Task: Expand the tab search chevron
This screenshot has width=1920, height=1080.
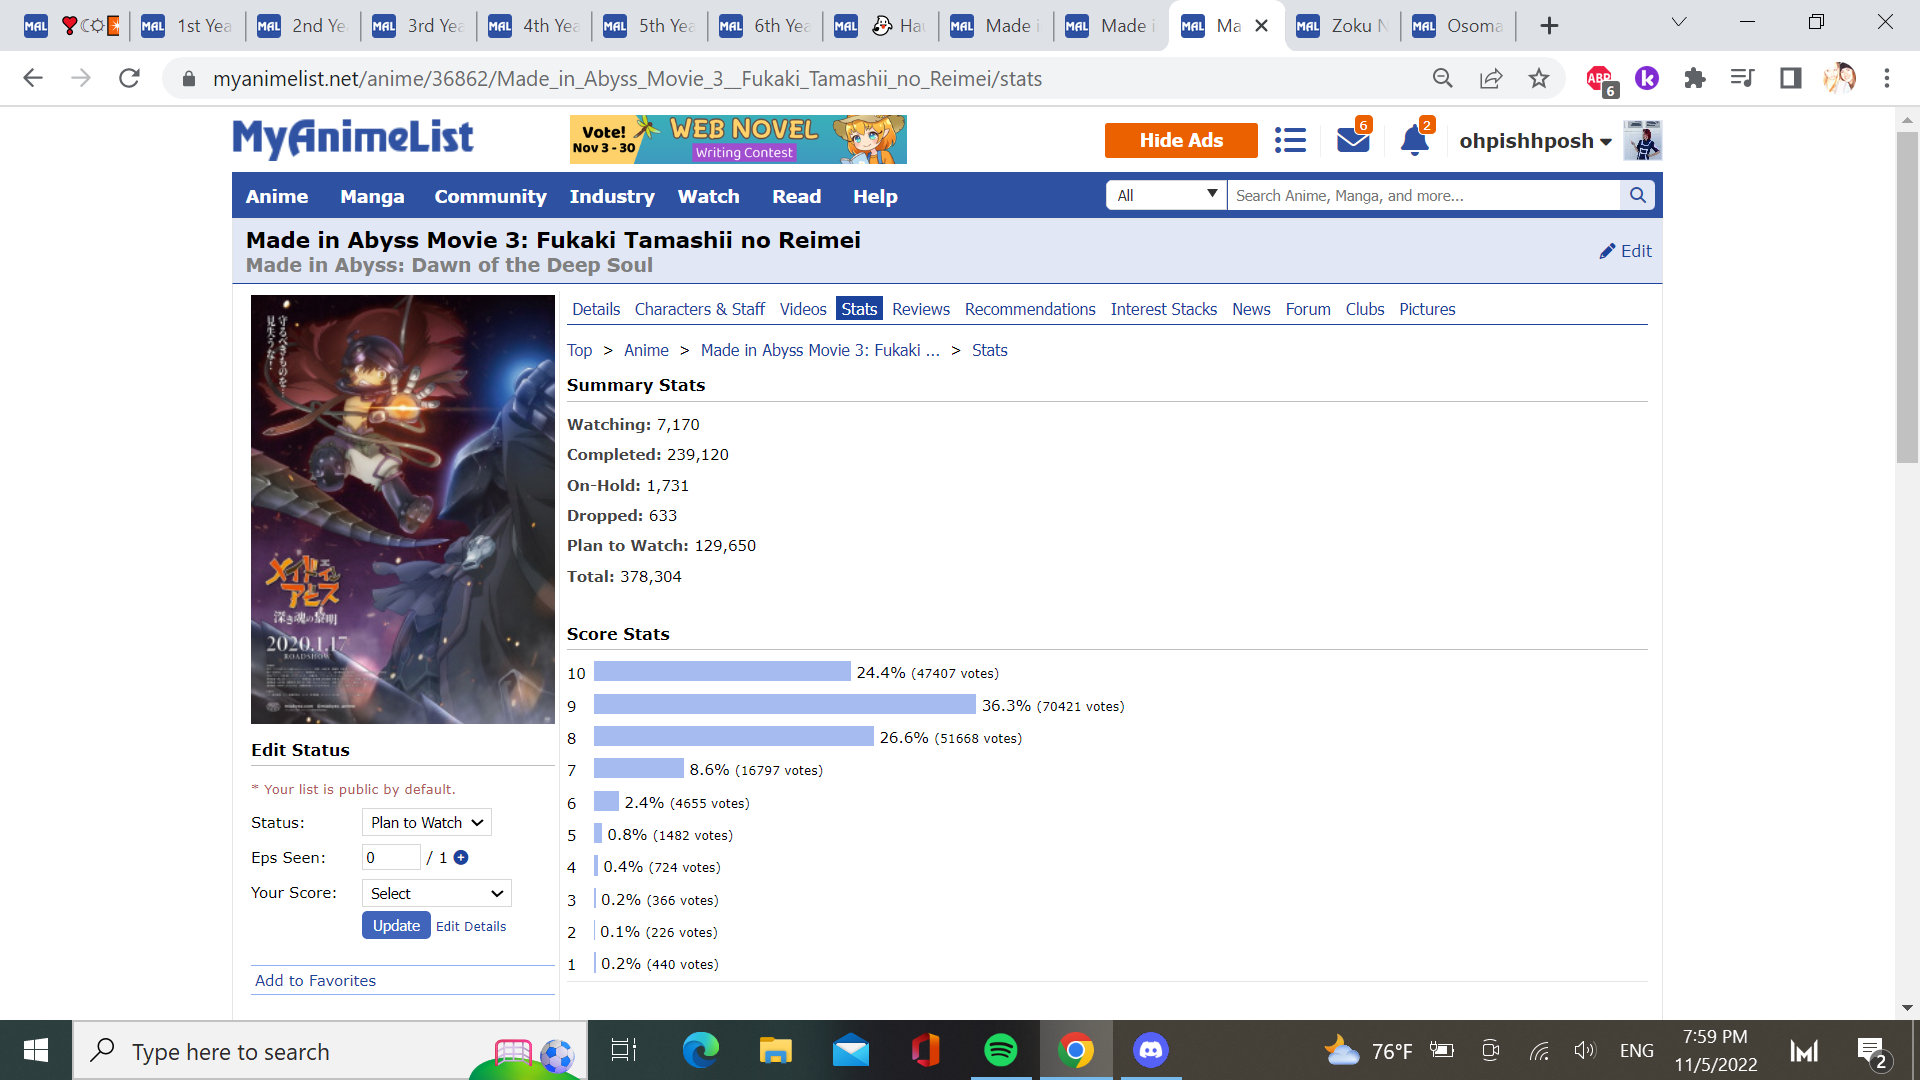Action: tap(1679, 22)
